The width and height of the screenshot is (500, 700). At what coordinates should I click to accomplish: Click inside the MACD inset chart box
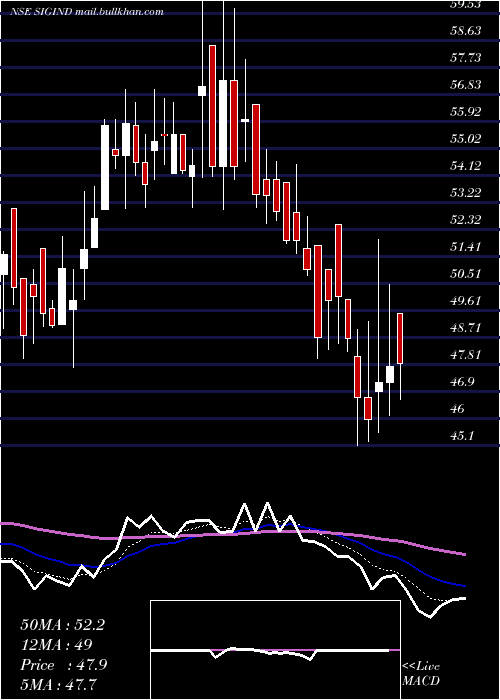(275, 650)
